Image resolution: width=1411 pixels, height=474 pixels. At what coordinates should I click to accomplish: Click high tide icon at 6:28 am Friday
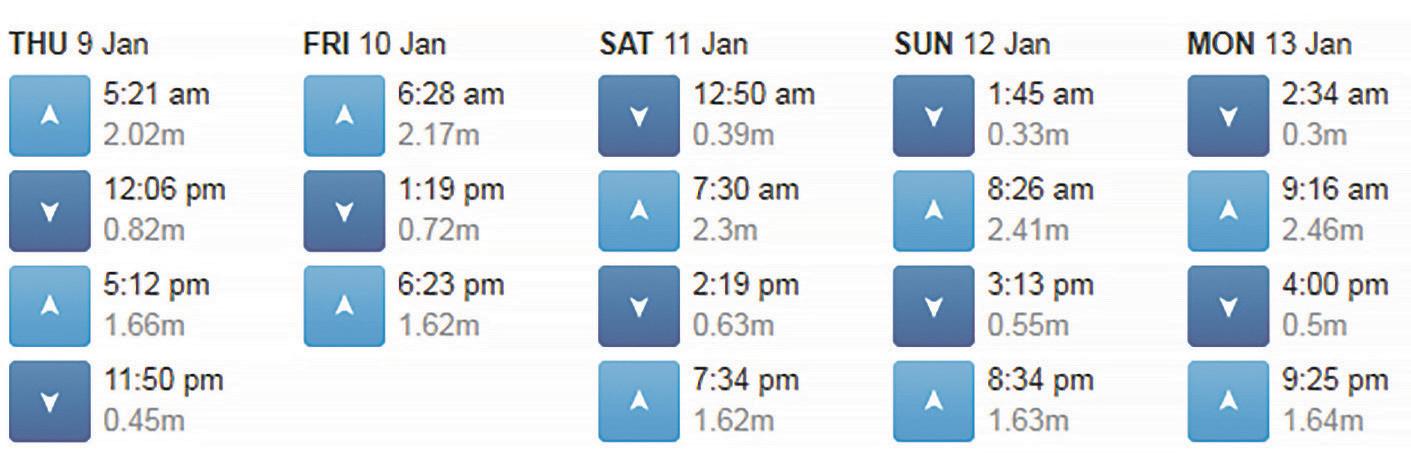(x=344, y=115)
